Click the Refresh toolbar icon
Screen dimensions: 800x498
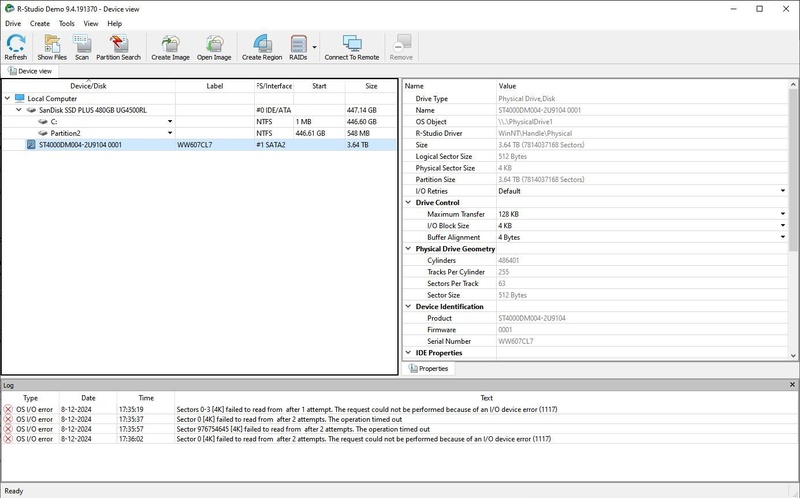(x=16, y=47)
